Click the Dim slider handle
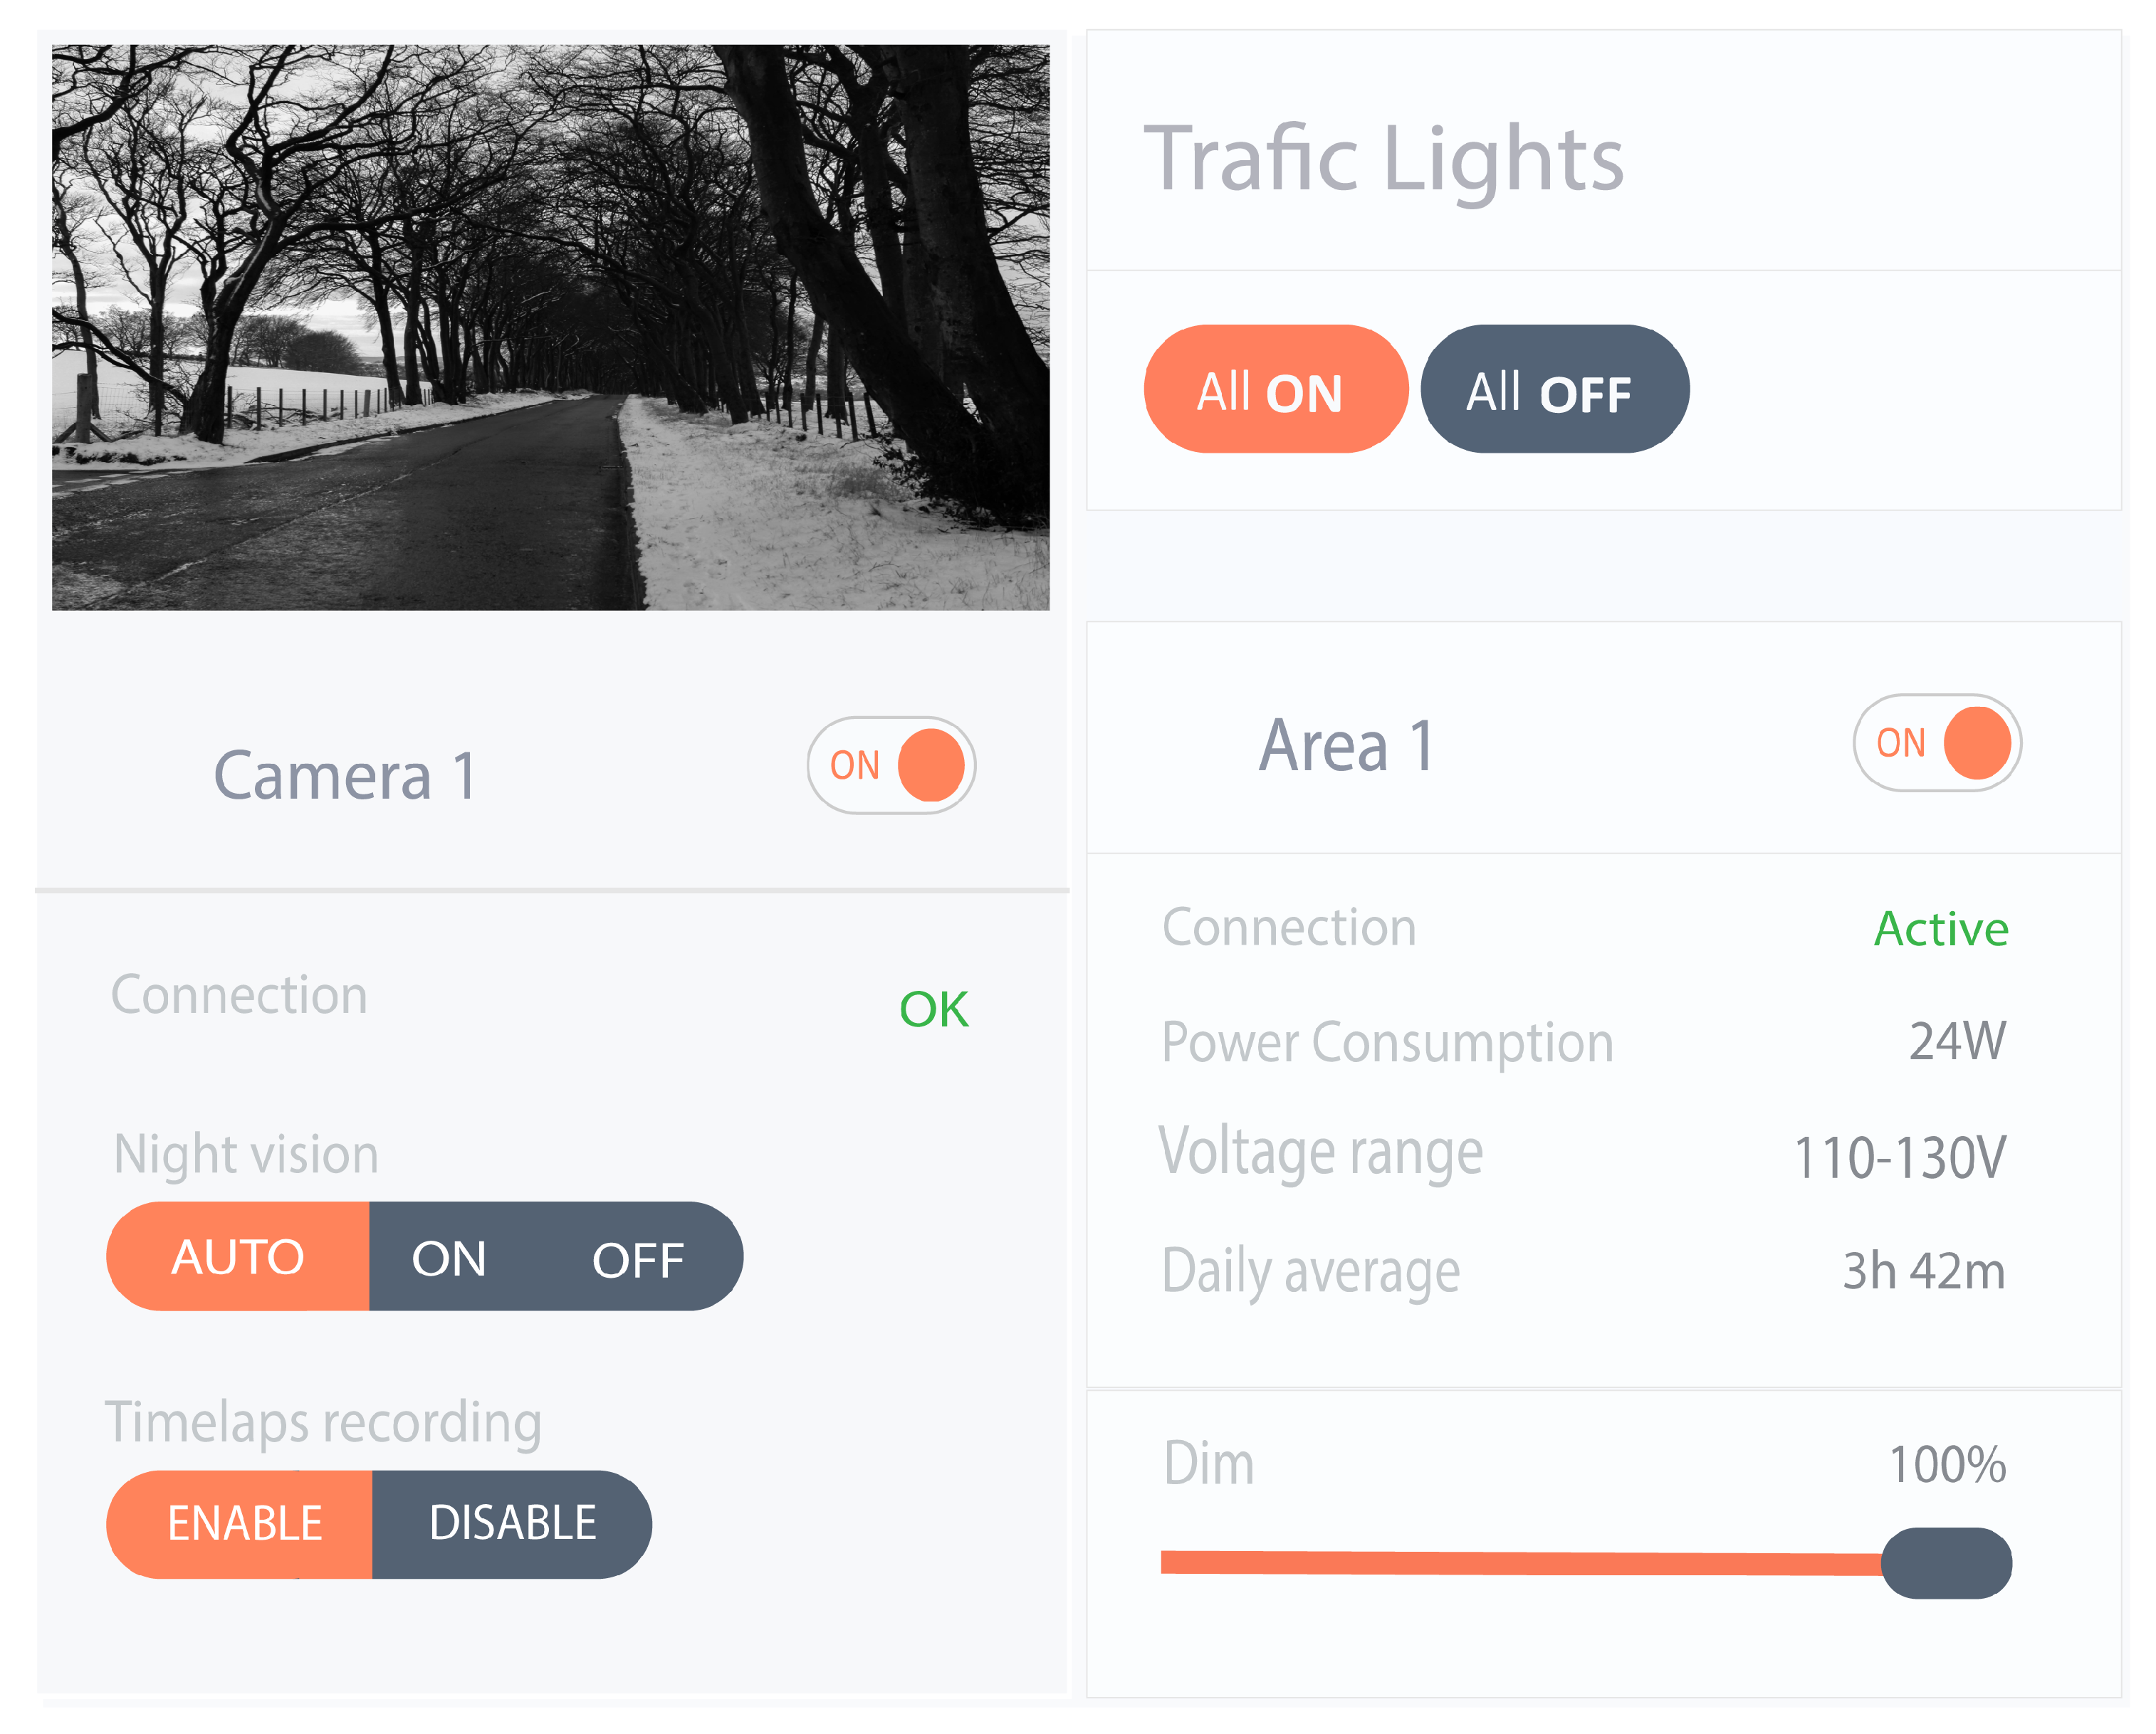 [x=1945, y=1562]
